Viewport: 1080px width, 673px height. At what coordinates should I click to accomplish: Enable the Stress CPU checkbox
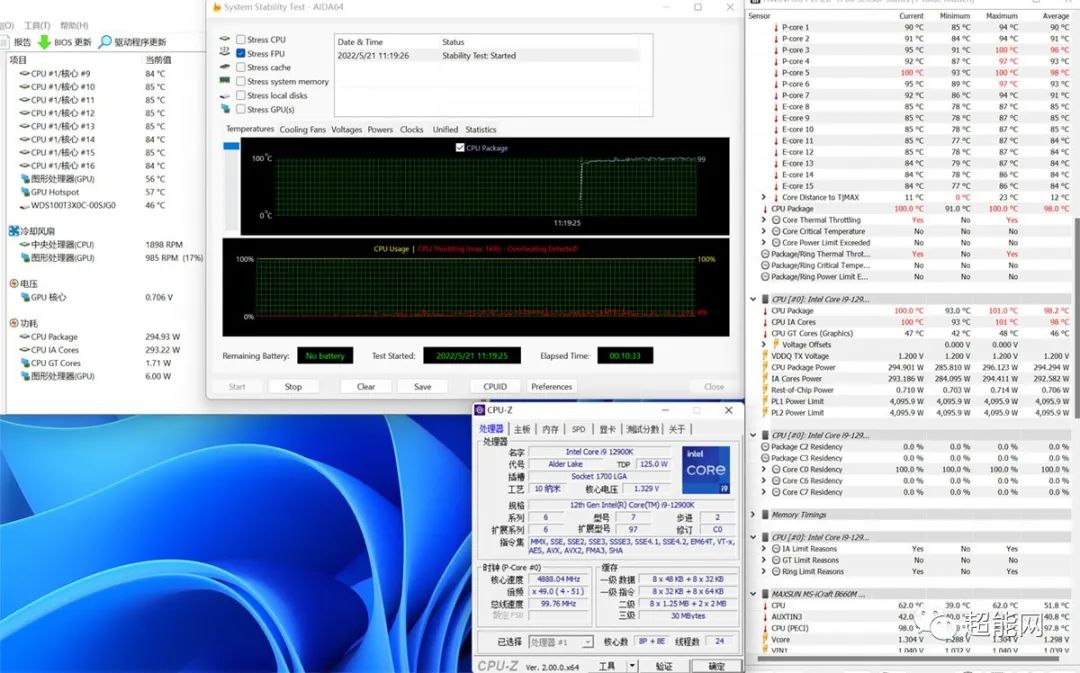pos(240,40)
